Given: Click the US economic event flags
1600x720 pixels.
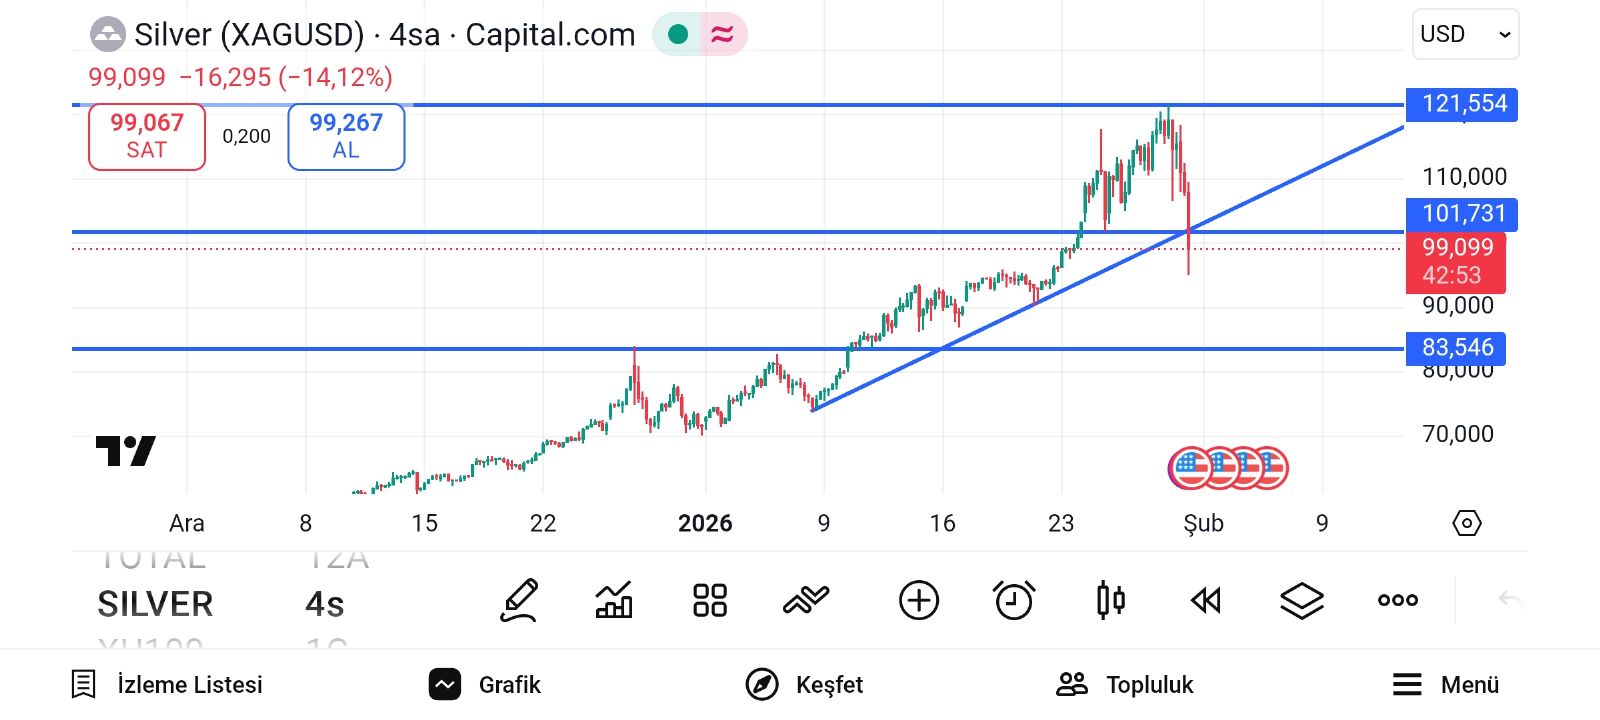Looking at the screenshot, I should coord(1228,467).
